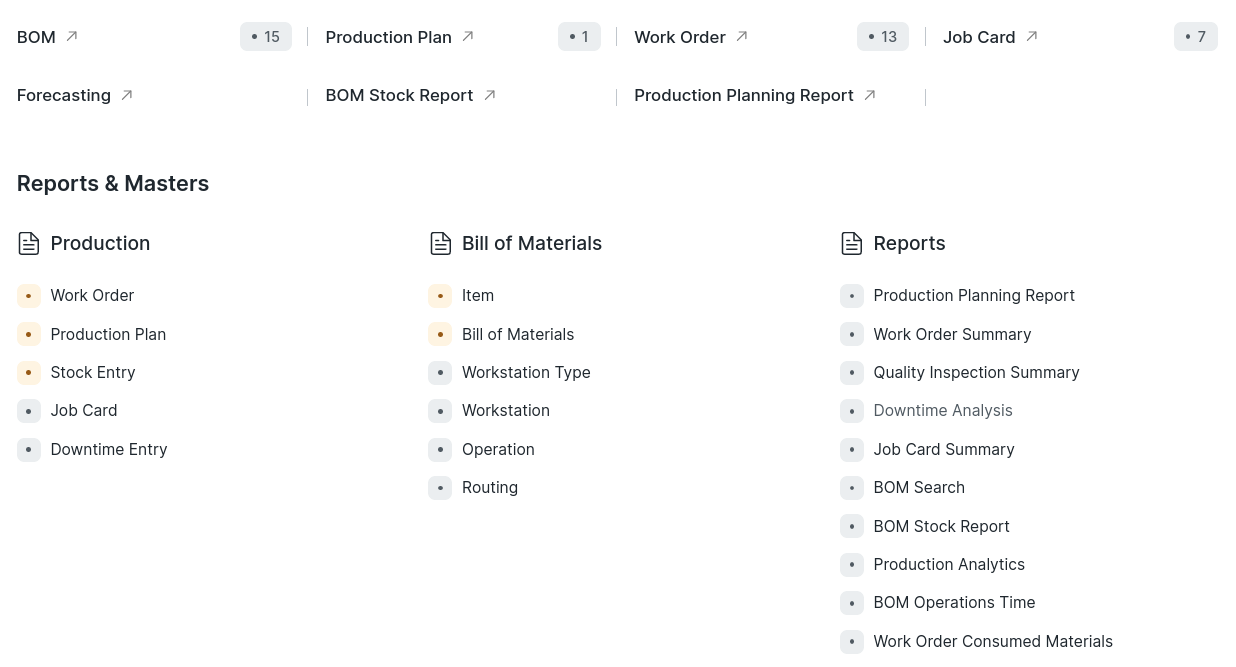Open the Production Plan shortcut
This screenshot has width=1236, height=667.
(x=388, y=37)
